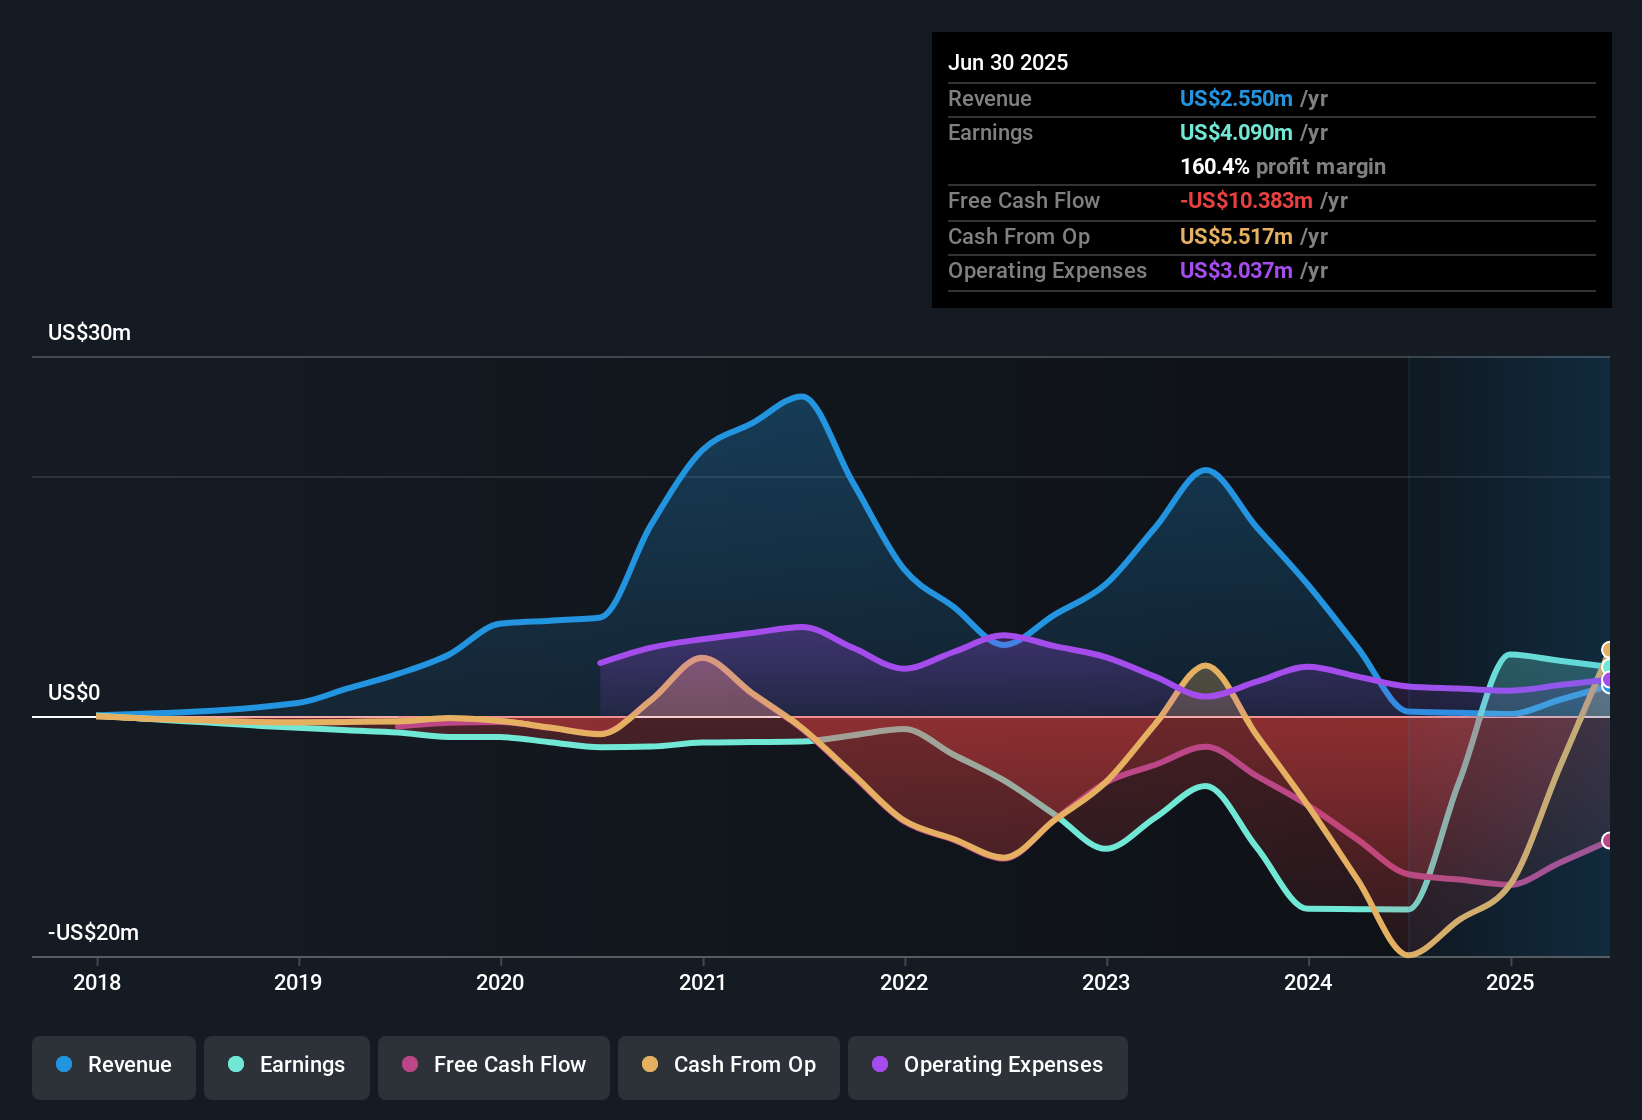Click the Jun 30 2025 tooltip header
This screenshot has height=1120, width=1642.
[x=1009, y=62]
